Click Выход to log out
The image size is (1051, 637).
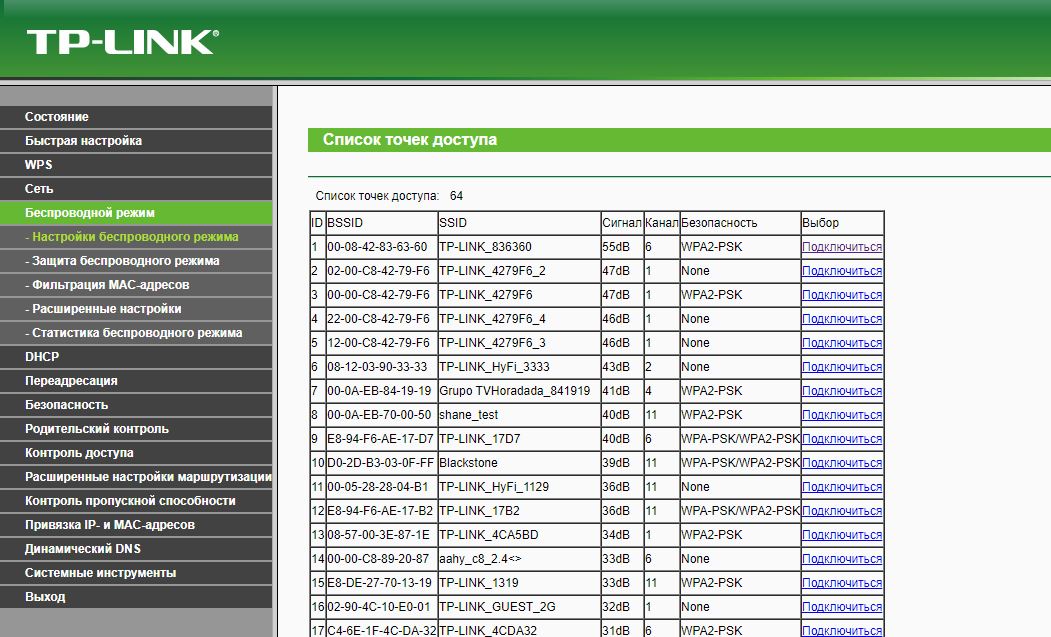136,597
